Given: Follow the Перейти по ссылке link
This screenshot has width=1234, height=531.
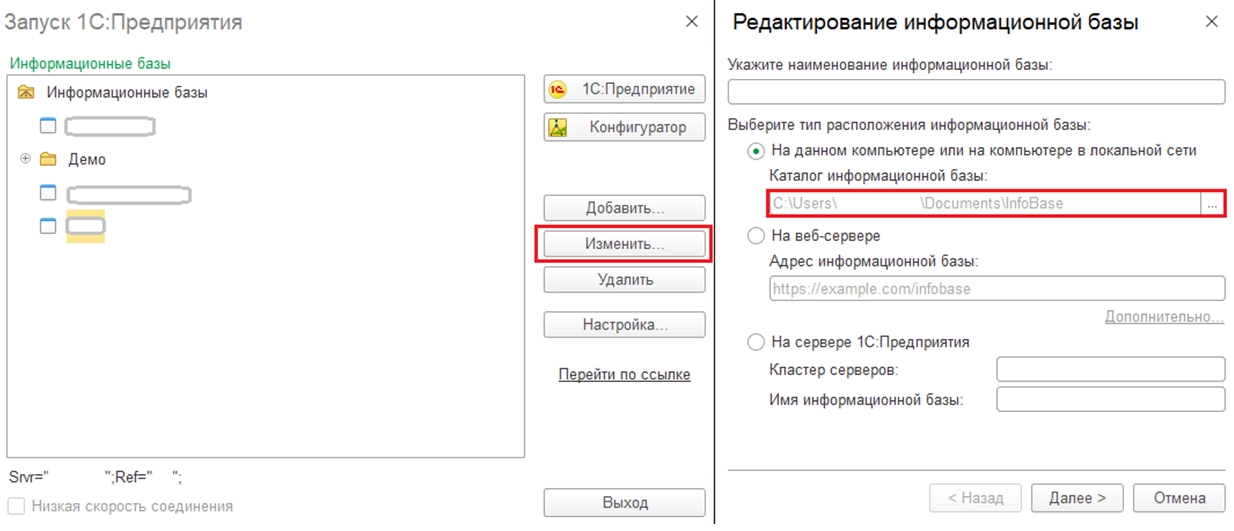Looking at the screenshot, I should [x=624, y=374].
